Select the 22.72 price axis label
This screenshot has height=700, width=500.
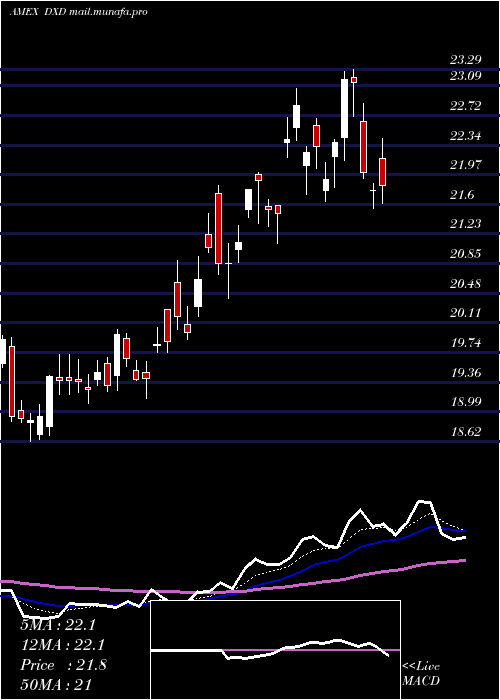click(465, 106)
